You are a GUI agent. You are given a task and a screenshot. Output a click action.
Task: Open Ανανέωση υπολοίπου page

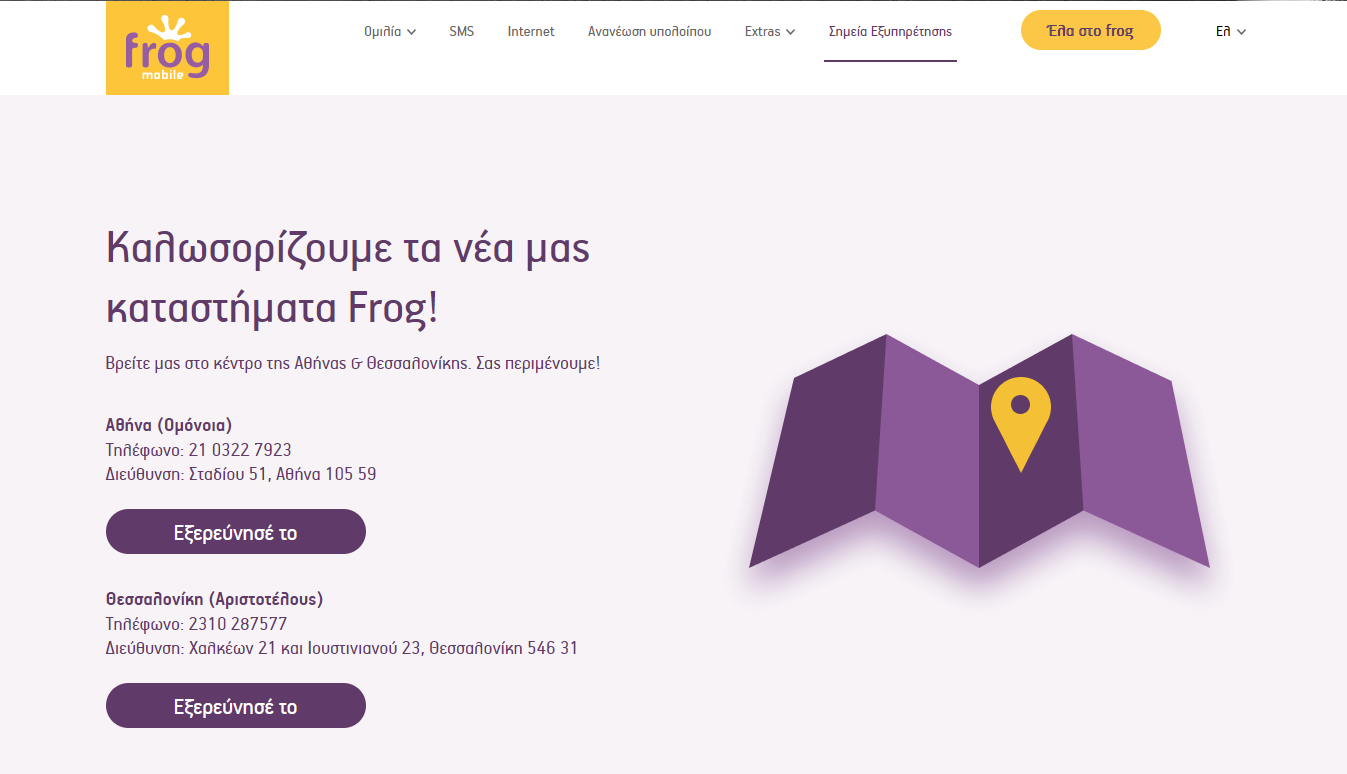pyautogui.click(x=649, y=32)
